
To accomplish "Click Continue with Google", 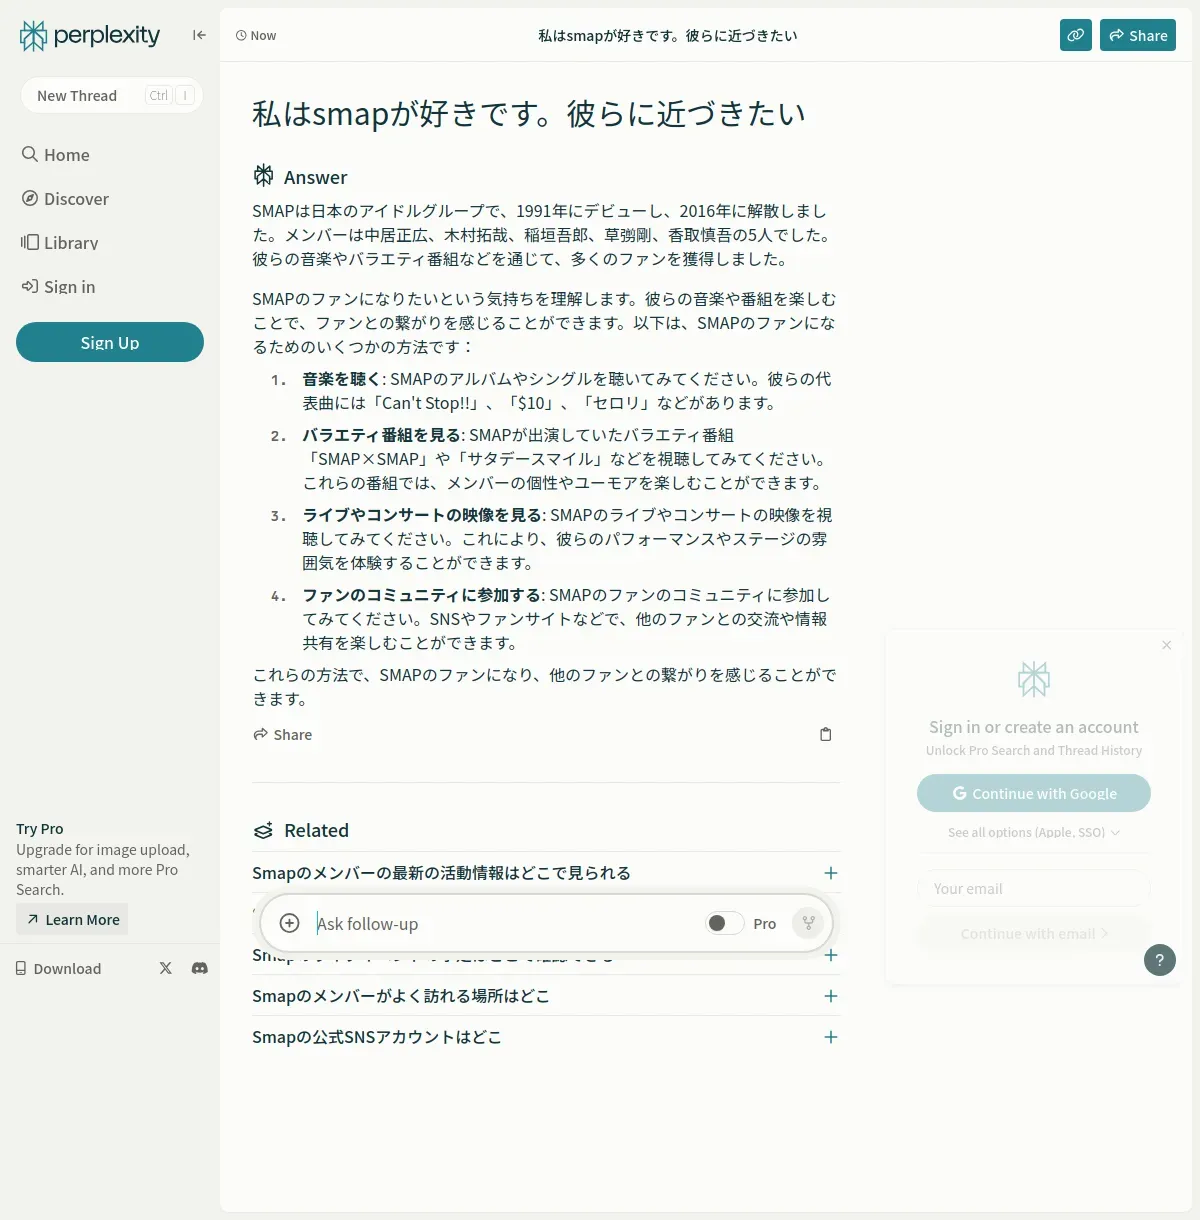I will click(1034, 793).
